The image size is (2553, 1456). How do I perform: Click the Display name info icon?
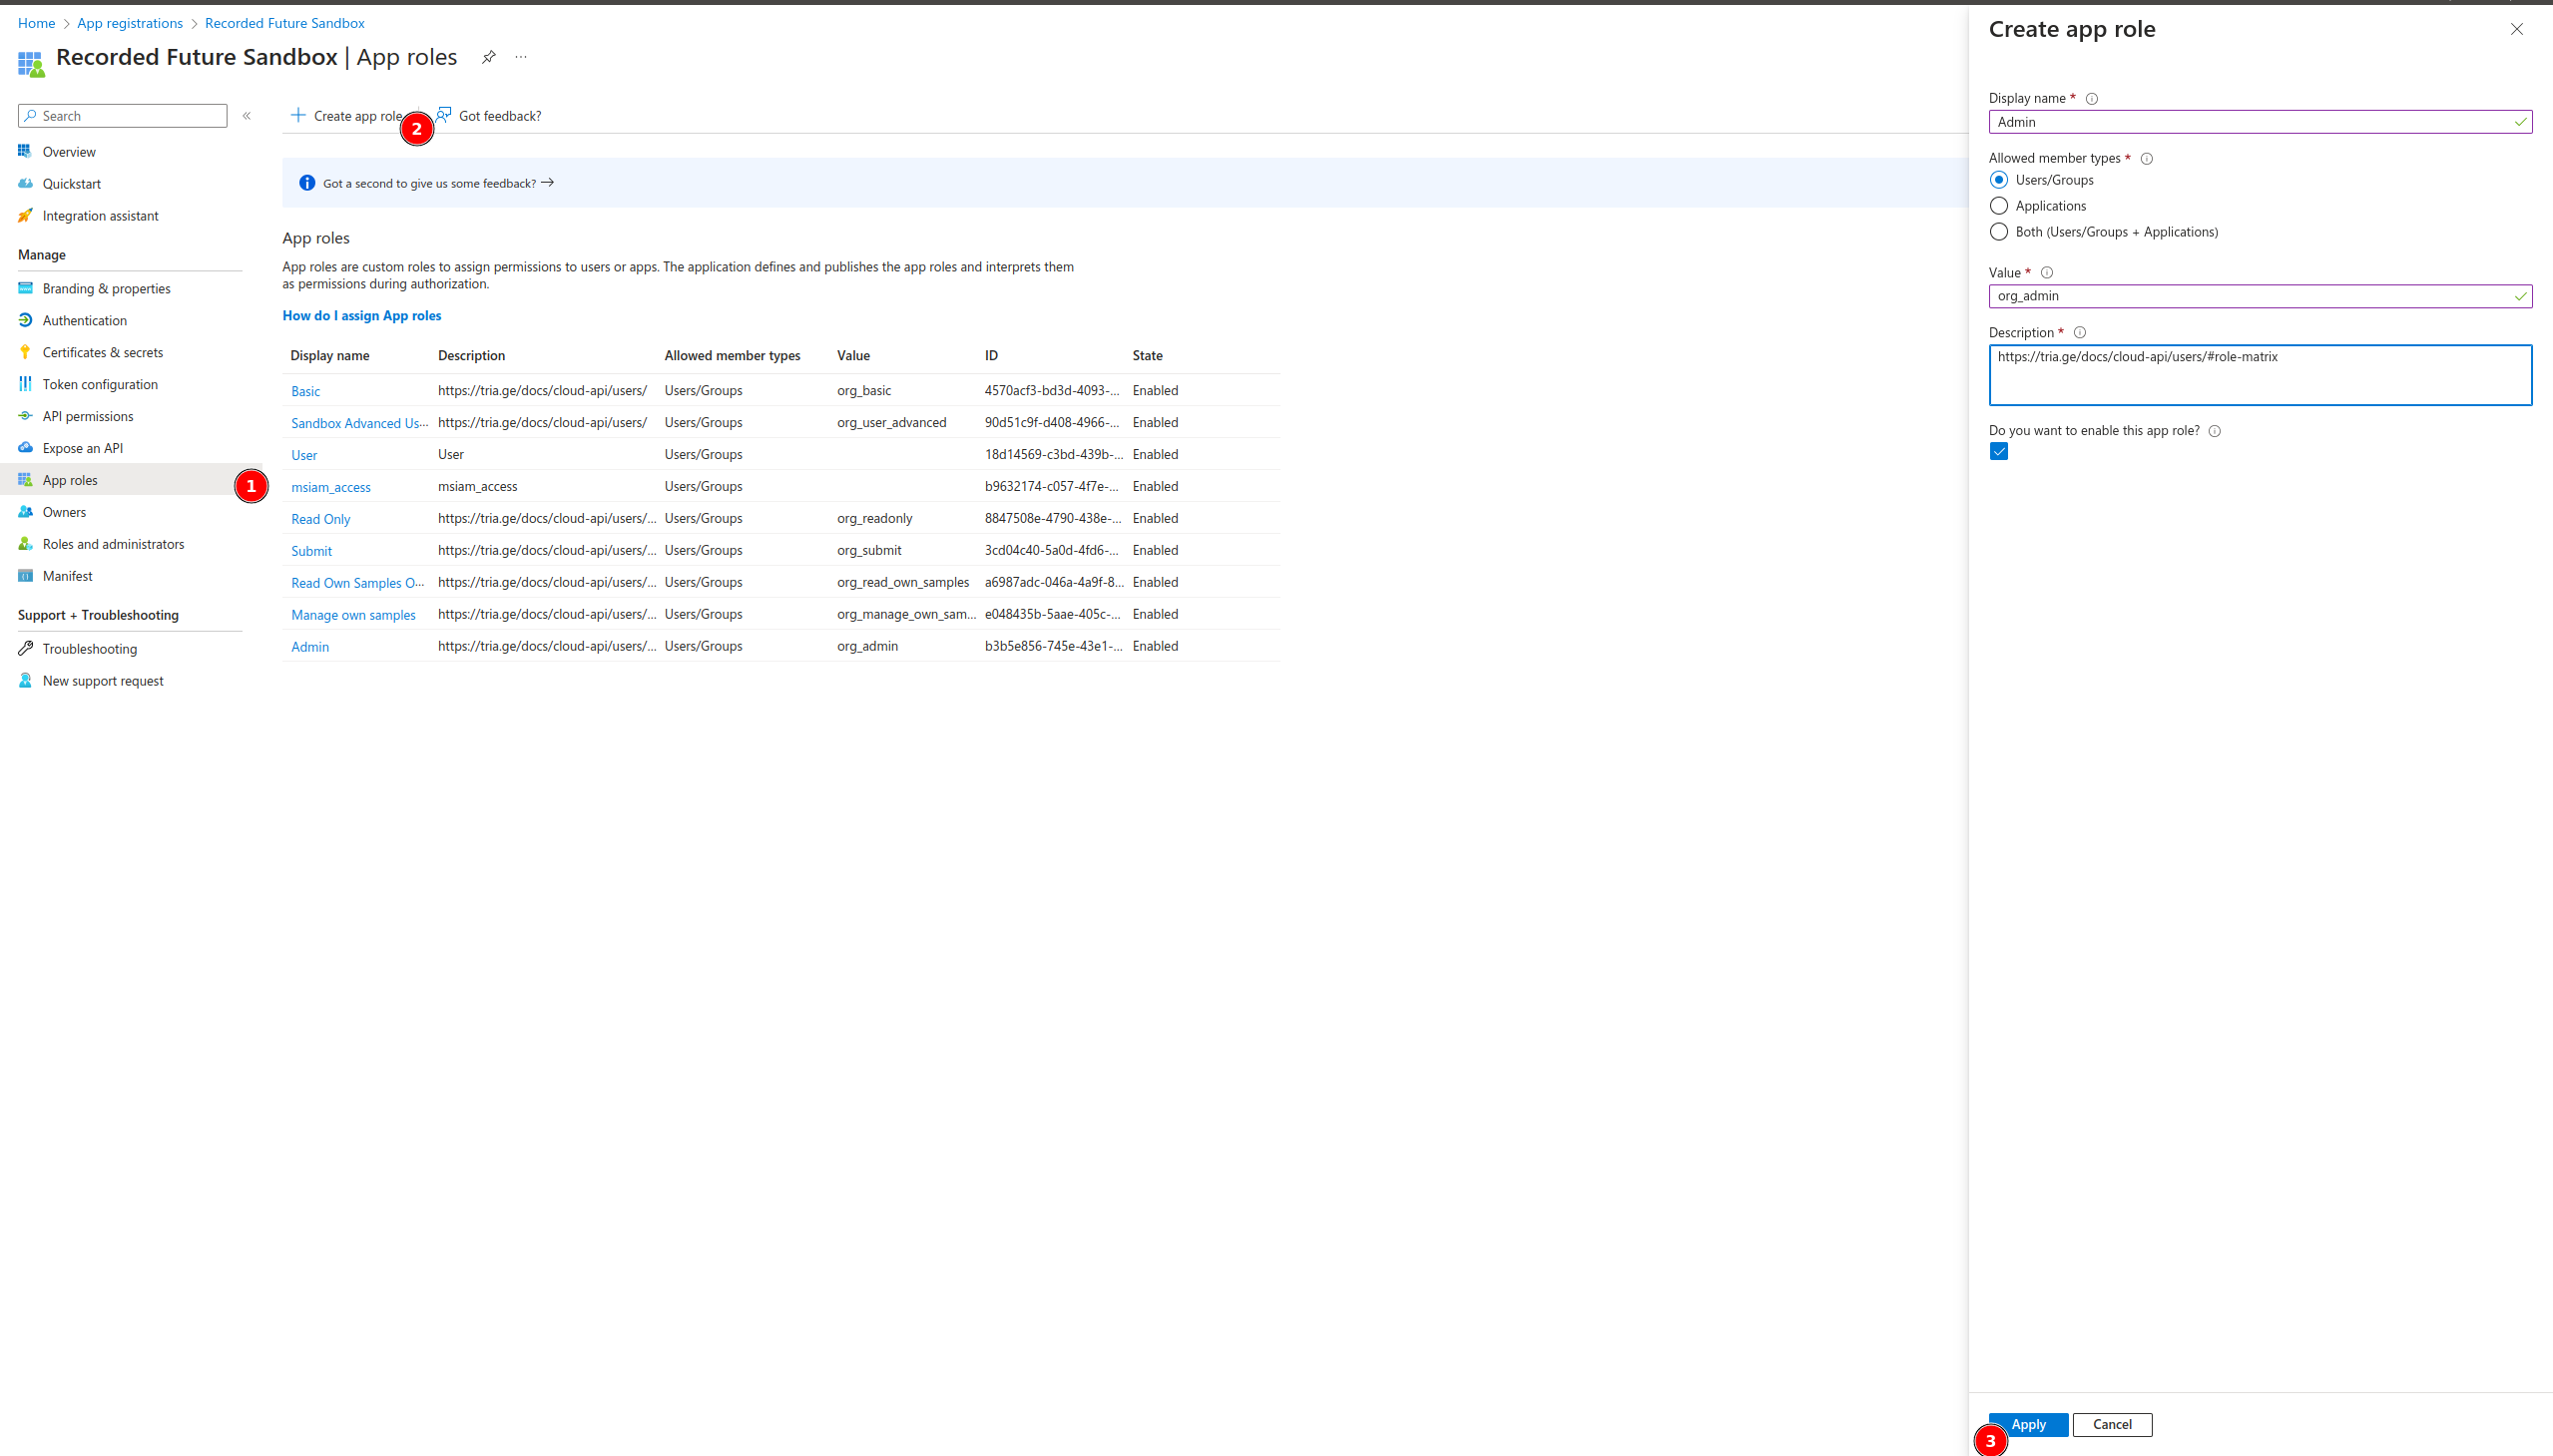coord(2091,99)
